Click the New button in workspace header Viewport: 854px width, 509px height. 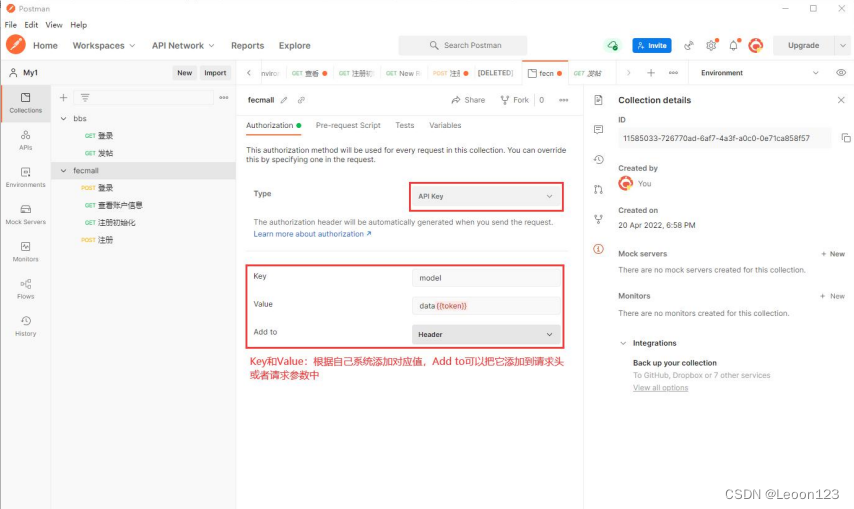185,72
